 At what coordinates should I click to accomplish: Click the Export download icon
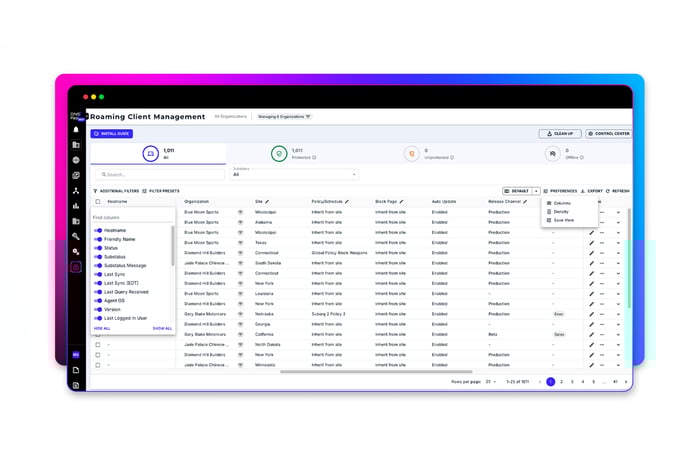click(x=583, y=191)
